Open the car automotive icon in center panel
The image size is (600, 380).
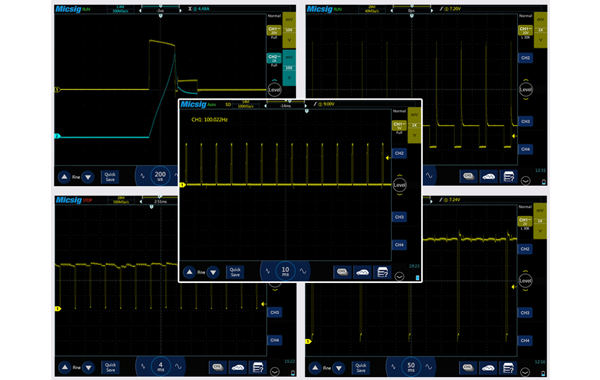pyautogui.click(x=362, y=272)
